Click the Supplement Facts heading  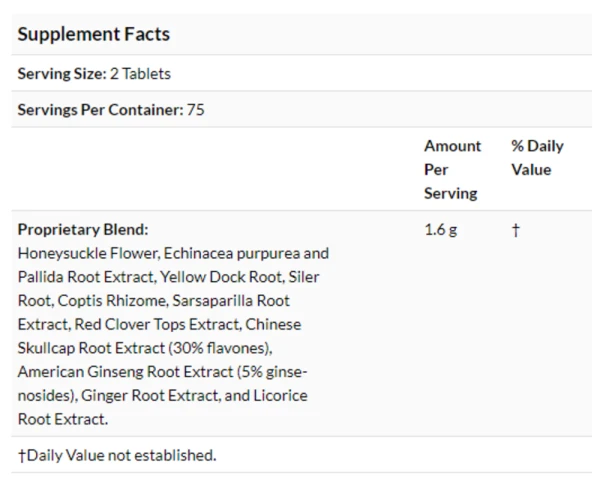(x=94, y=34)
